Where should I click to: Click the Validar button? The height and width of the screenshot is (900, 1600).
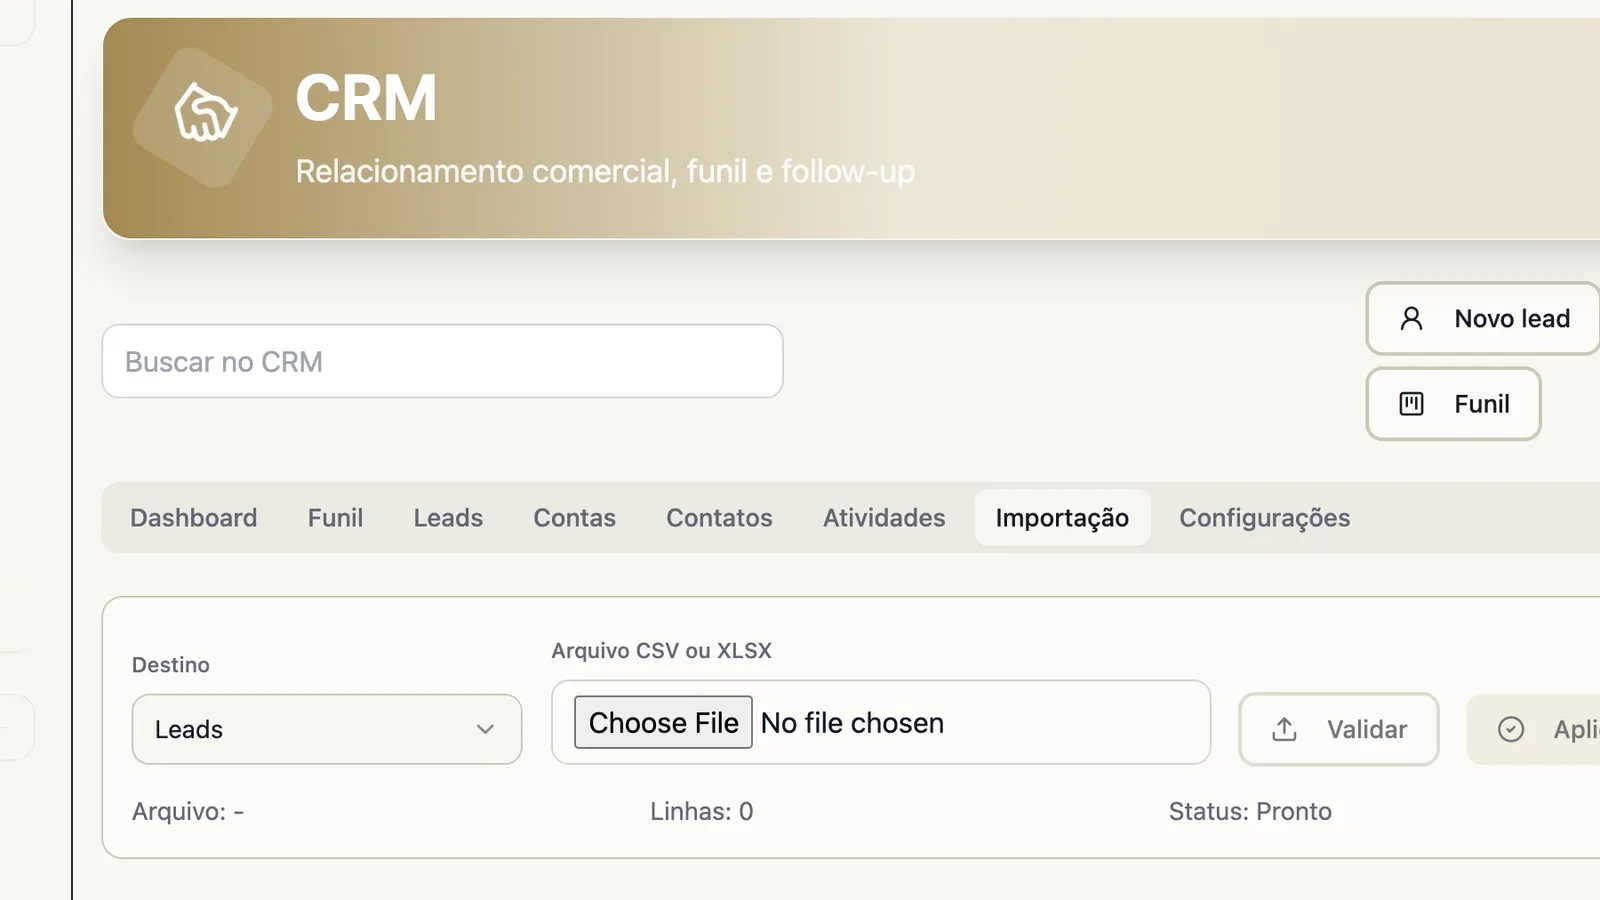1339,729
